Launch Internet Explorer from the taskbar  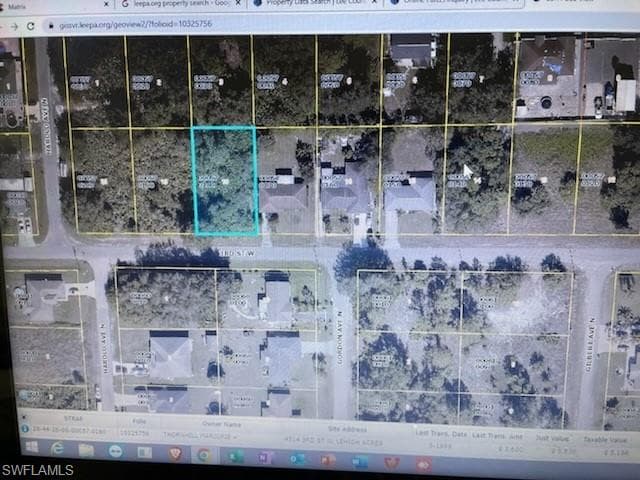tap(58, 449)
